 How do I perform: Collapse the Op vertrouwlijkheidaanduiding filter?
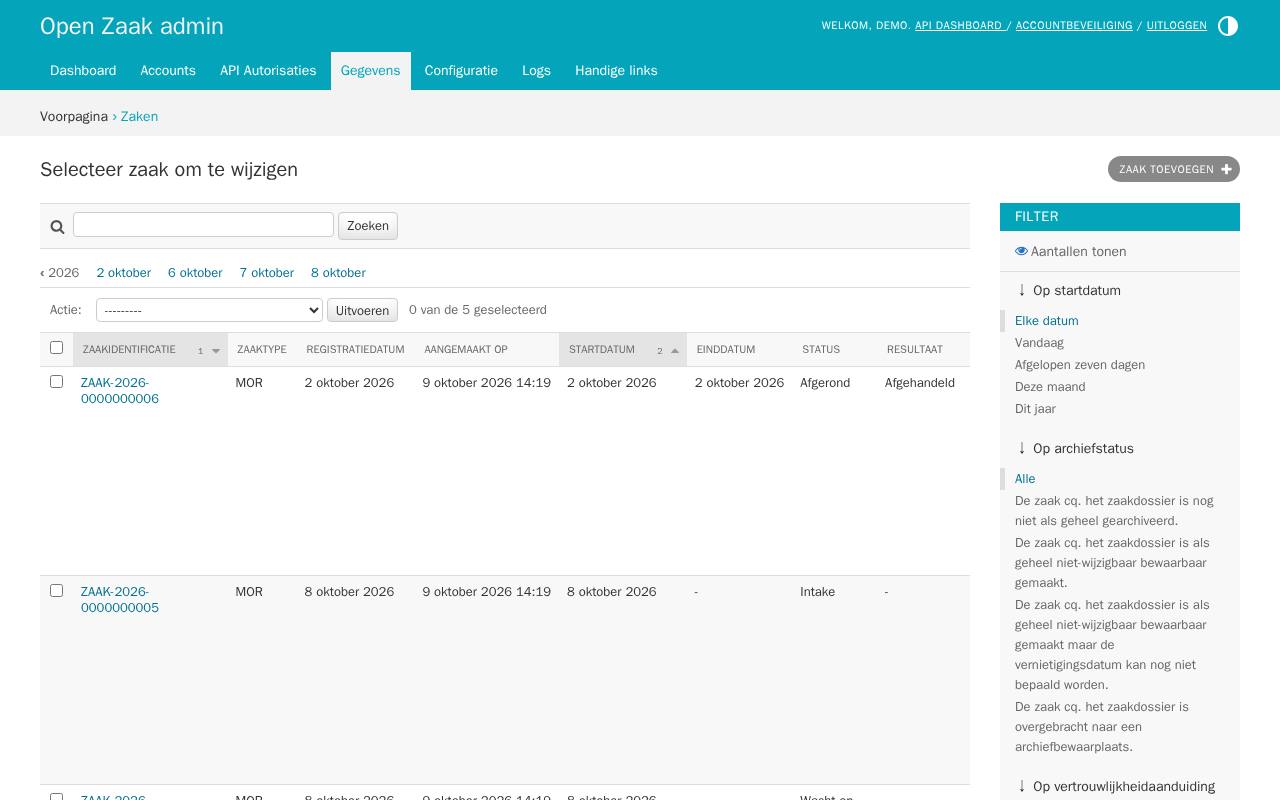[x=1115, y=786]
